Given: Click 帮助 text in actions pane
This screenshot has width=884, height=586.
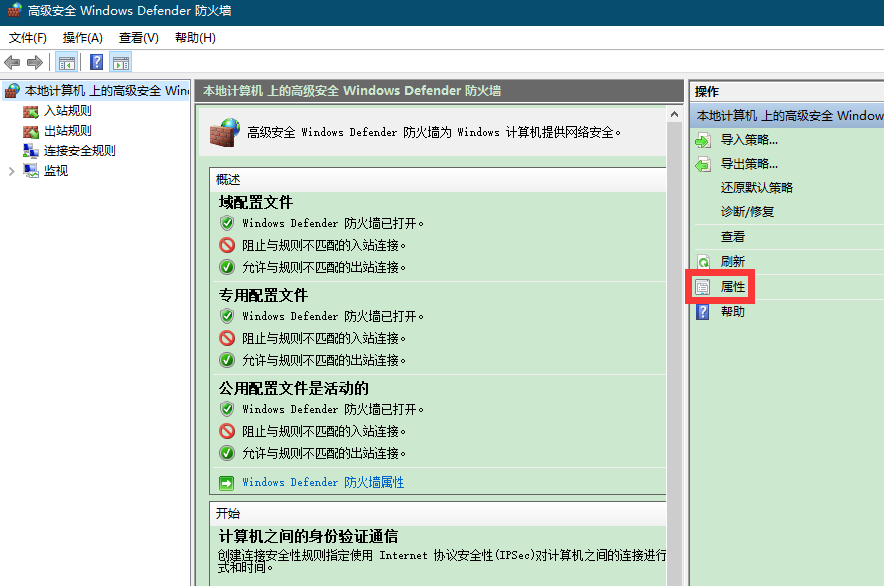Looking at the screenshot, I should pyautogui.click(x=733, y=311).
